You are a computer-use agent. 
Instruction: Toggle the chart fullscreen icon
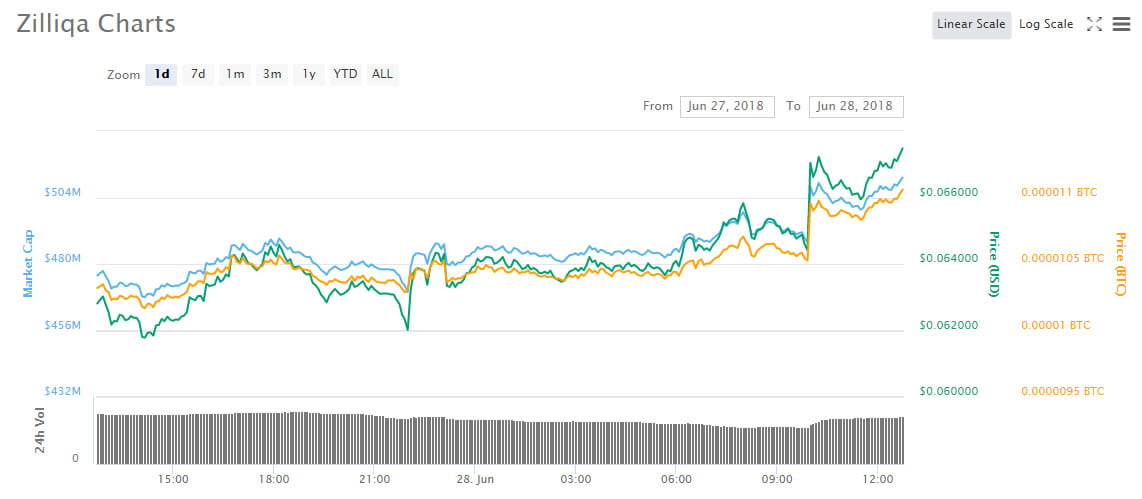1094,24
